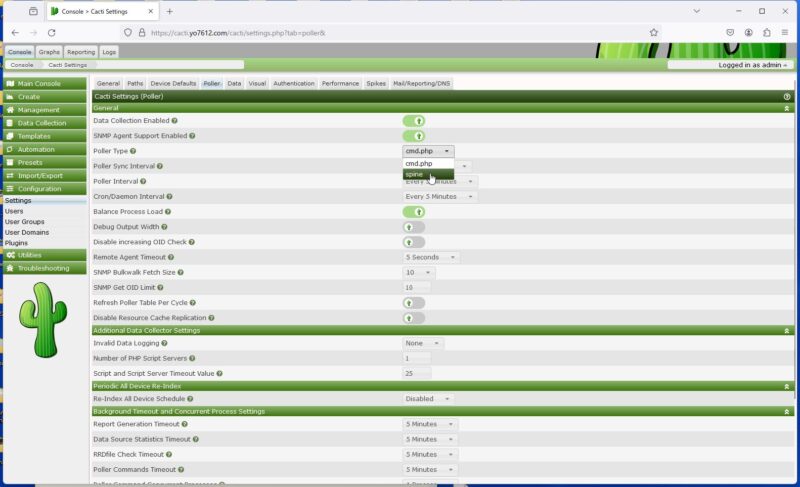
Task: Reload the page with the browser refresh icon
Action: click(52, 33)
